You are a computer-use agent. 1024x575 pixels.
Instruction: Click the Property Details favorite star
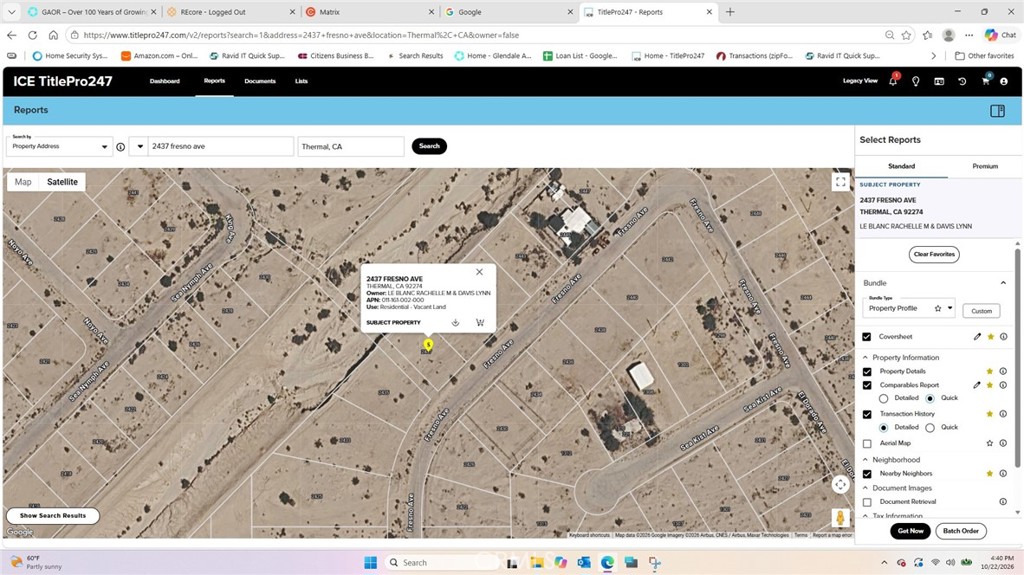point(990,371)
